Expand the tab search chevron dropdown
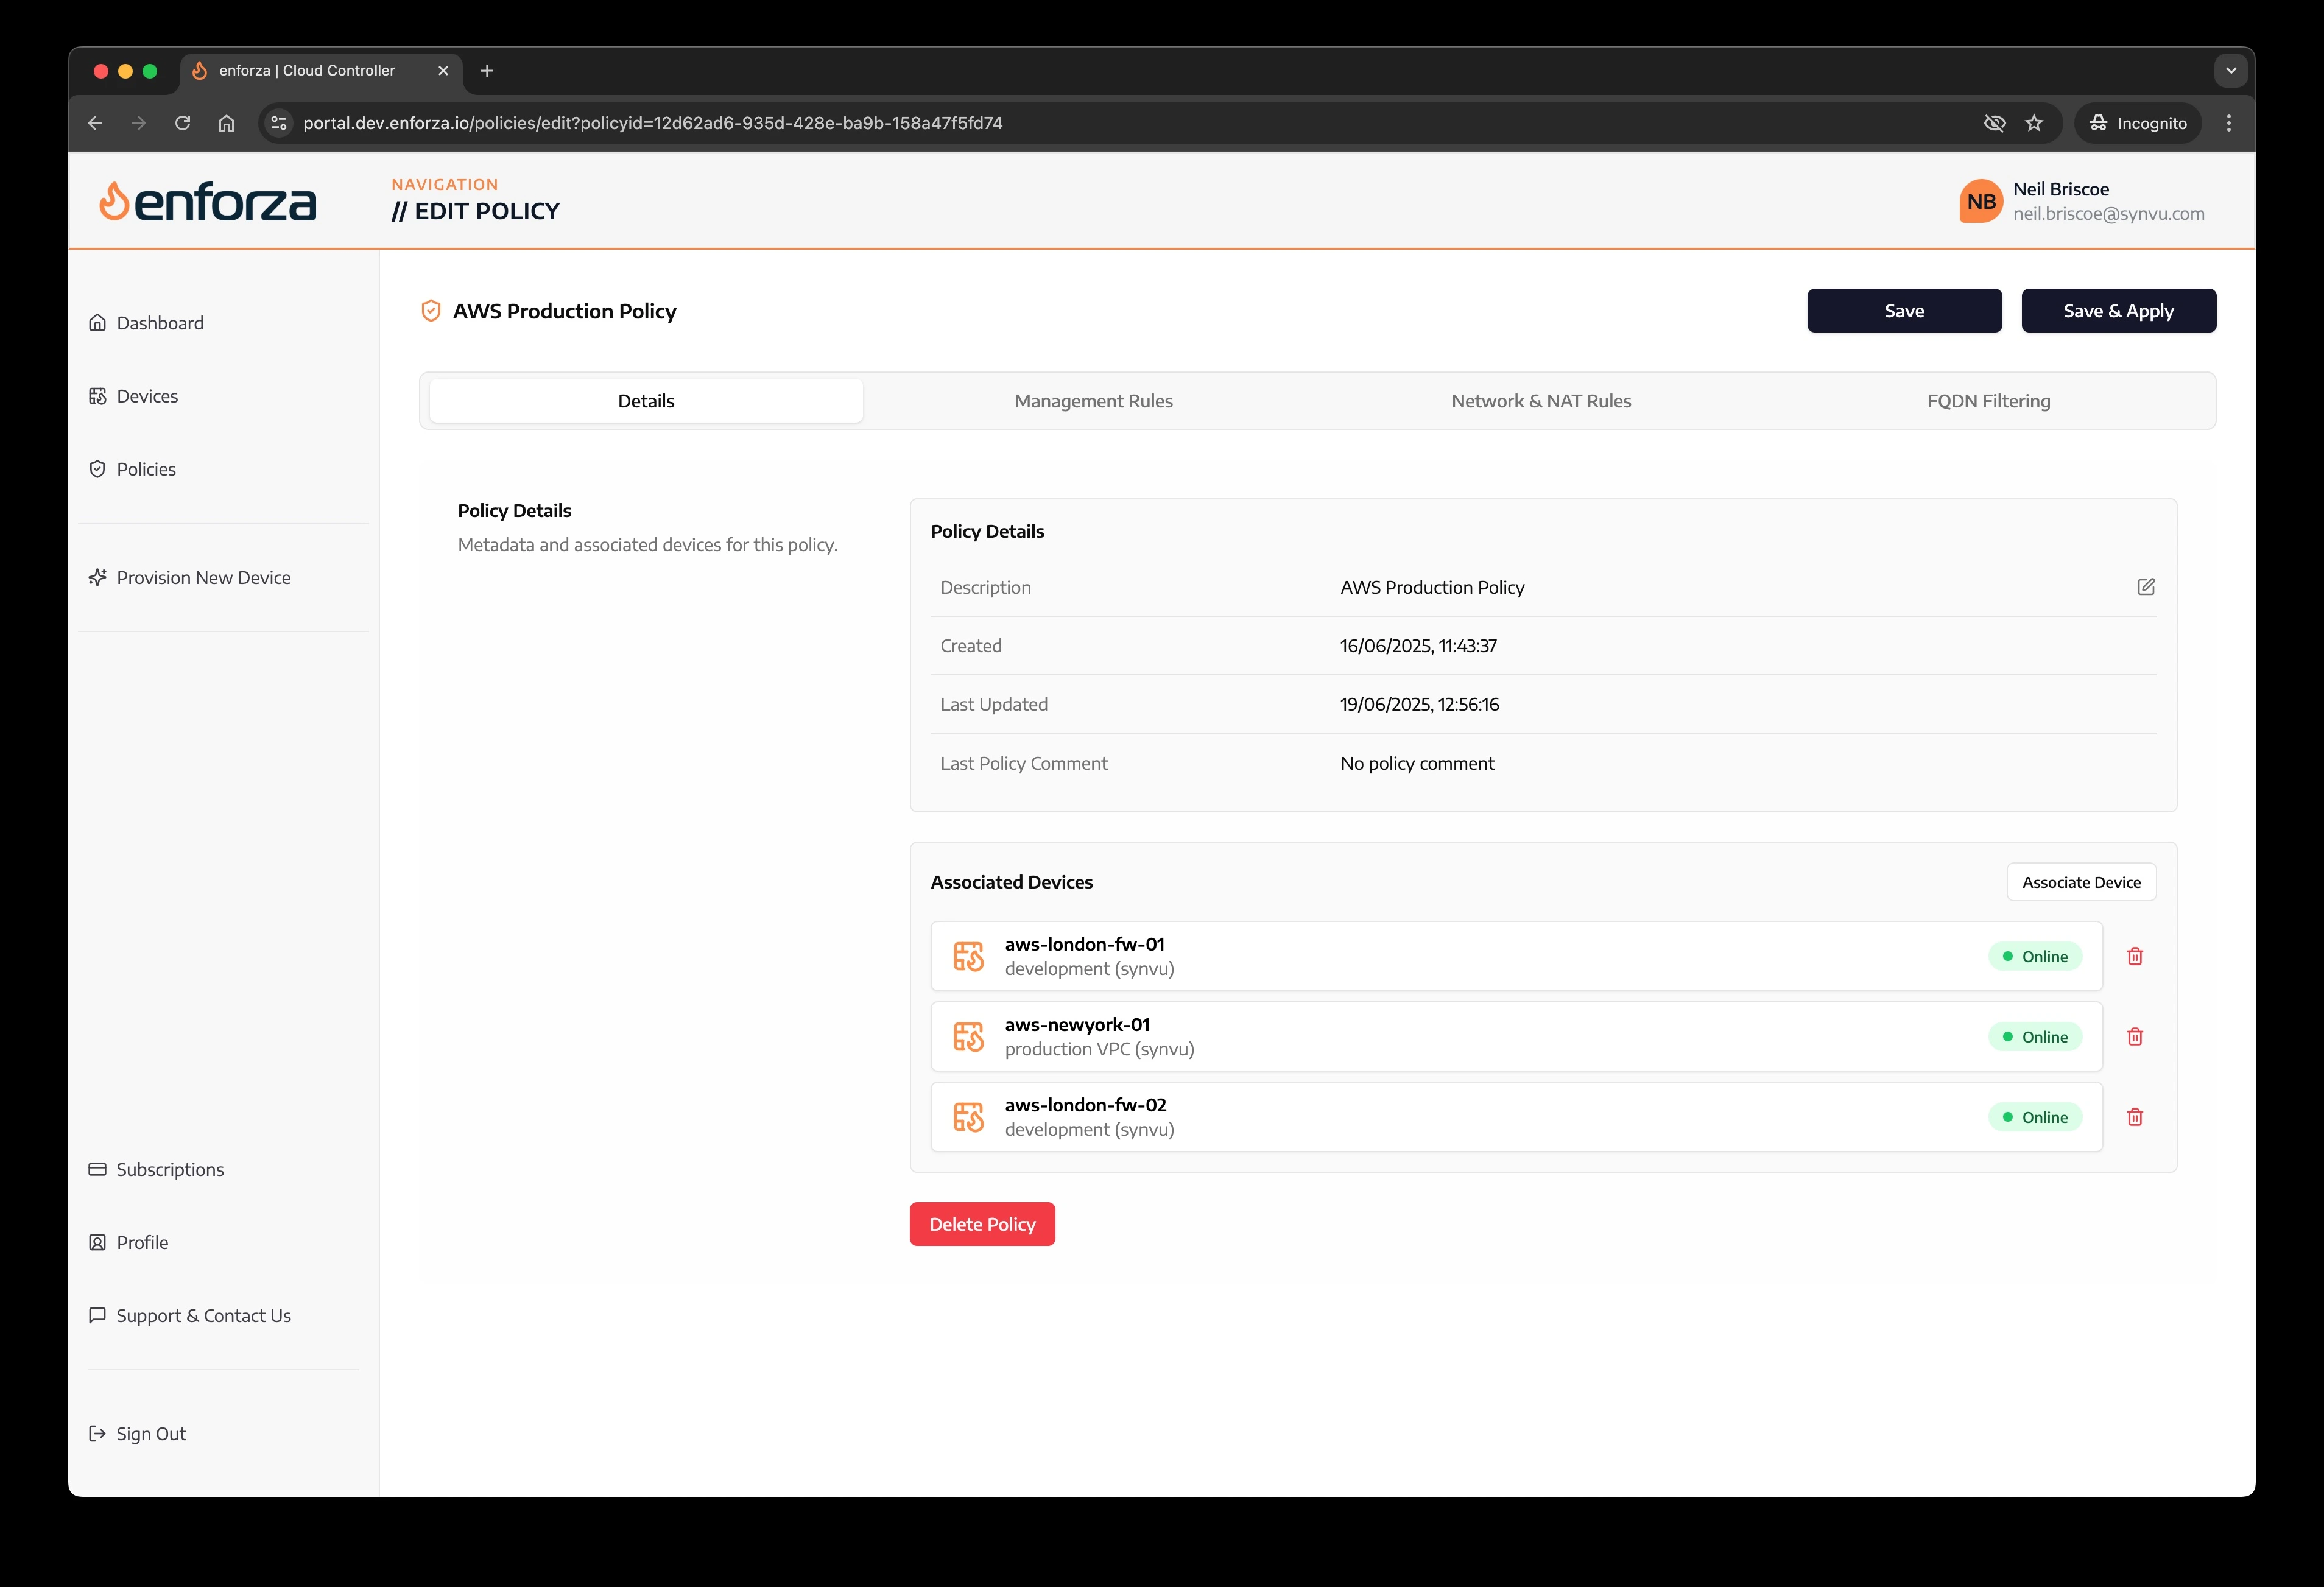This screenshot has height=1587, width=2324. (x=2230, y=71)
